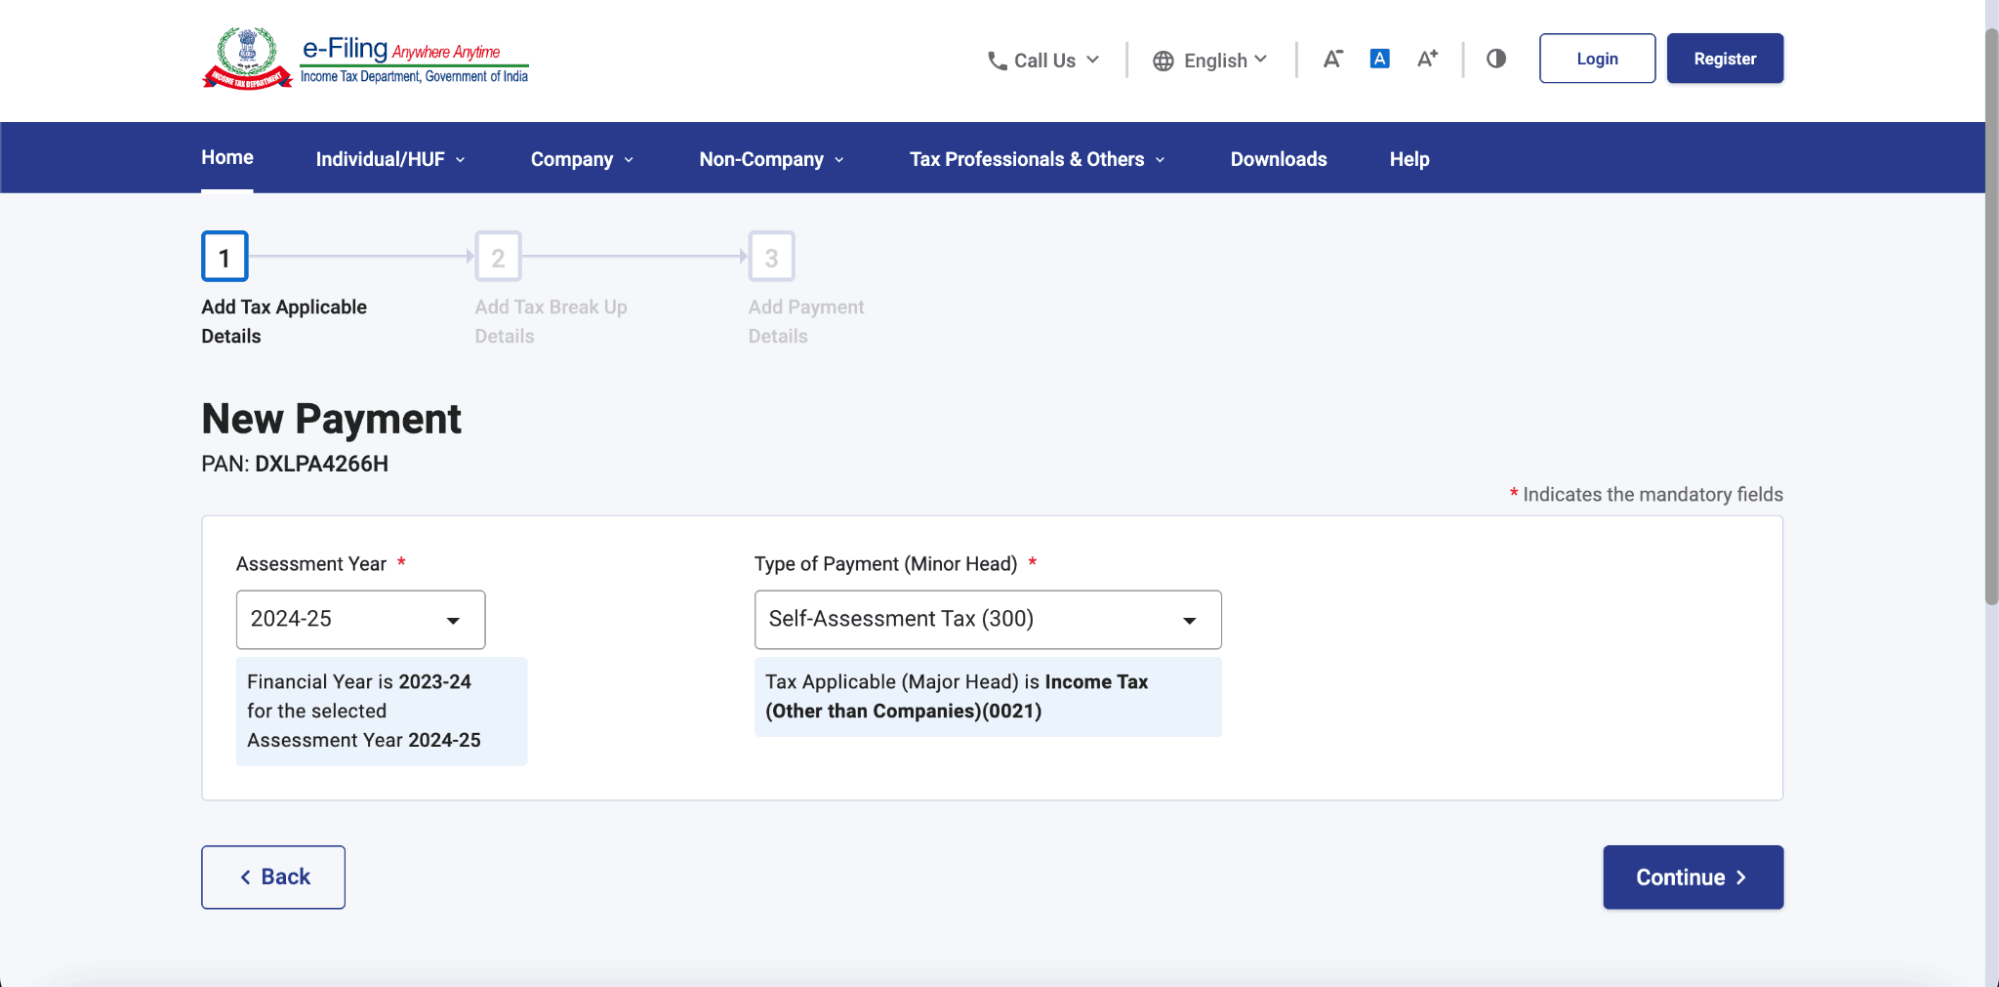The height and width of the screenshot is (987, 1999).
Task: Open the Assessment Year 2024-25 dropdown
Action: (360, 619)
